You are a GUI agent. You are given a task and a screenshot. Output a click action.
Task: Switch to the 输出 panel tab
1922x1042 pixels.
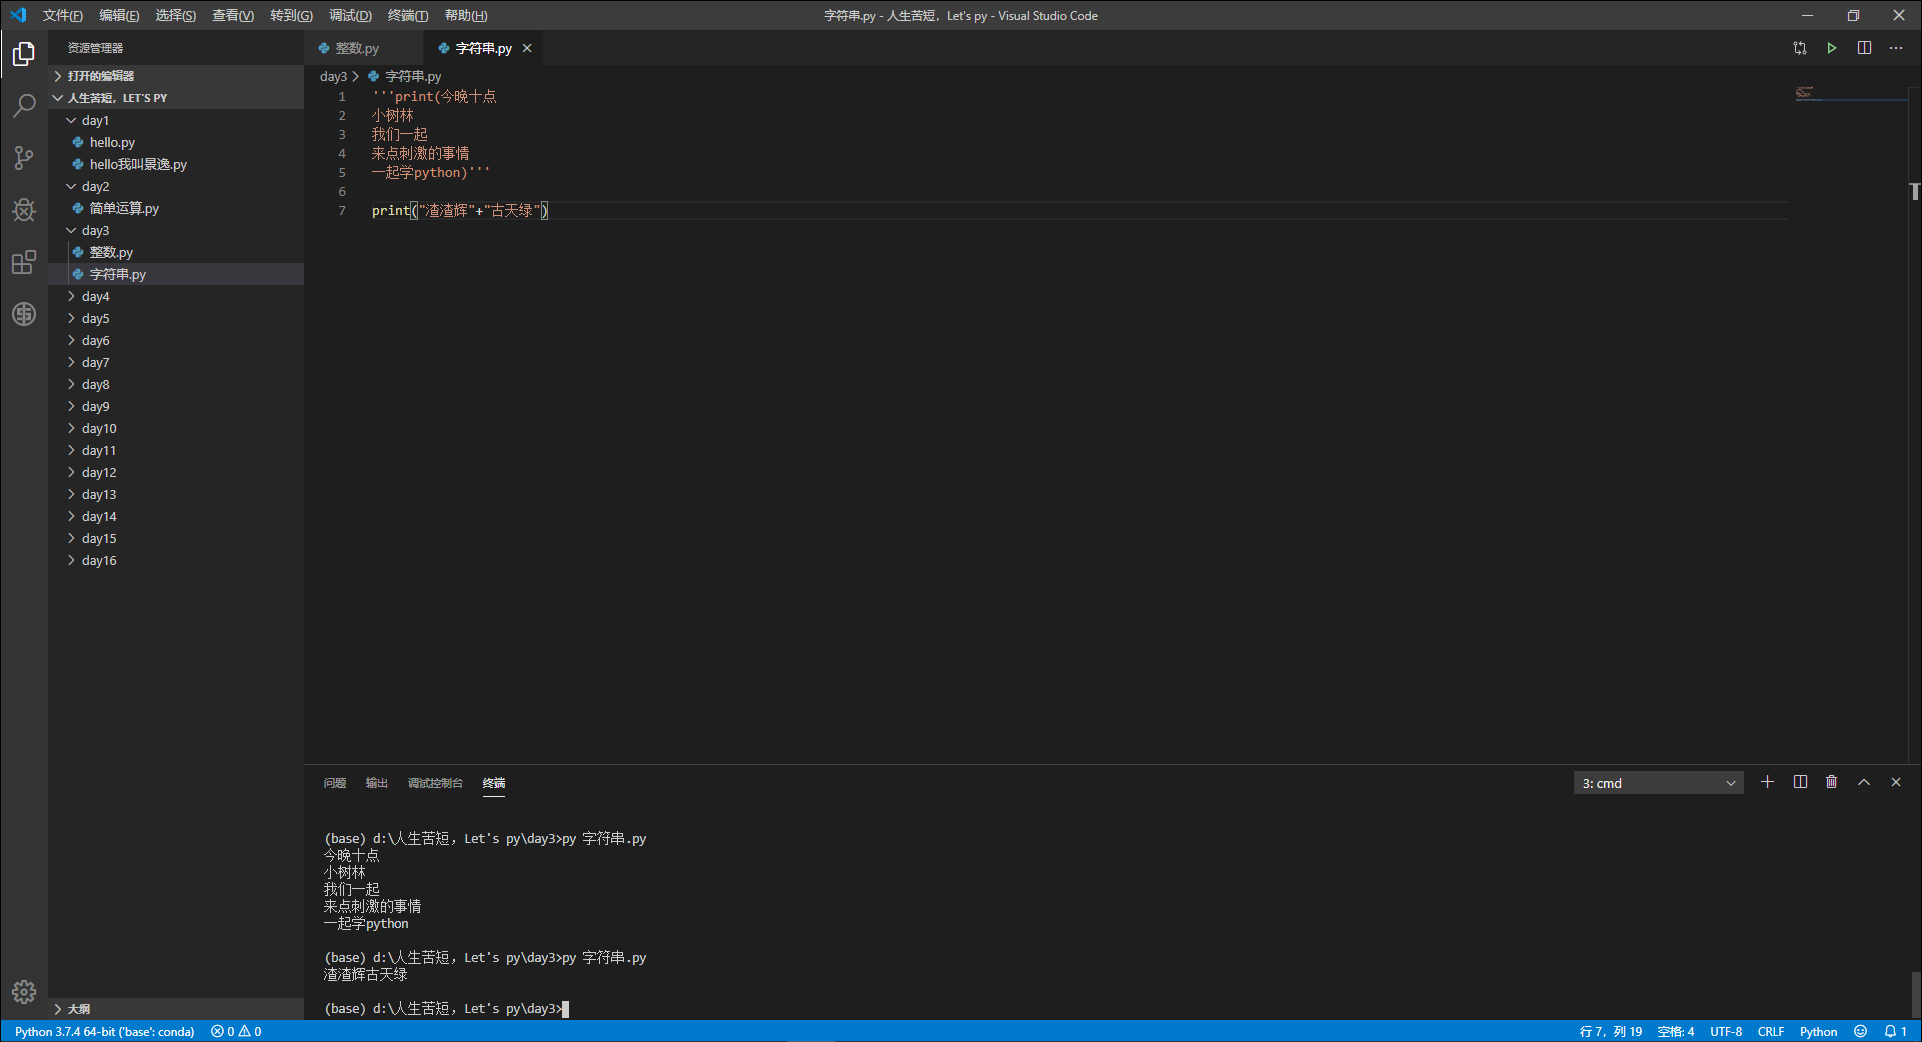pyautogui.click(x=376, y=783)
